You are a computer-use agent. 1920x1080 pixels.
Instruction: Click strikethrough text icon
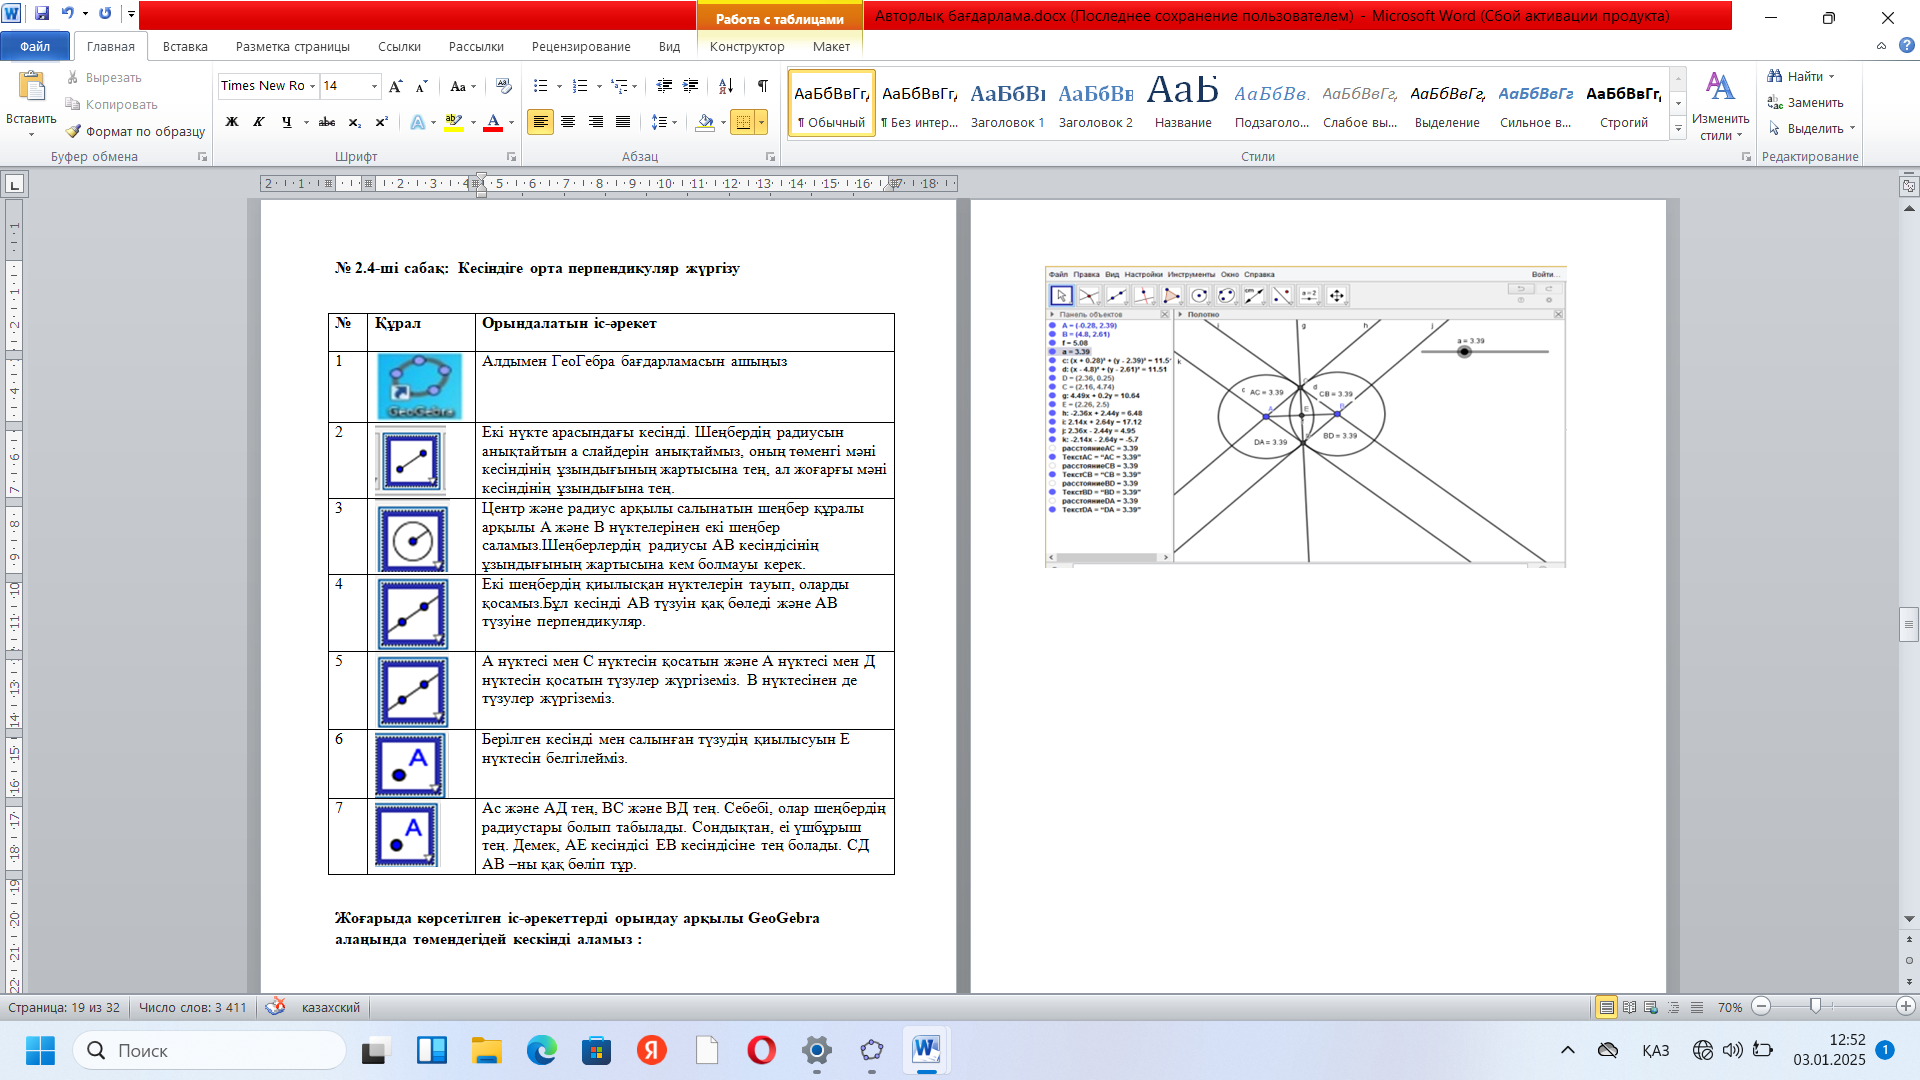tap(326, 122)
